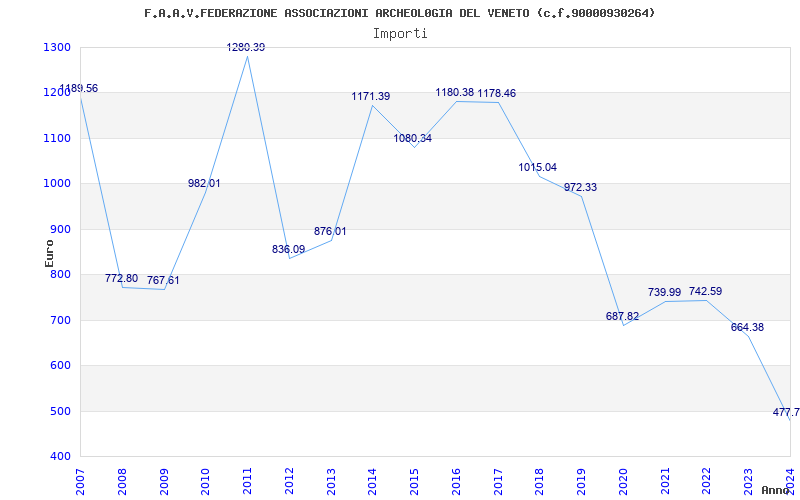Click the data label 664.38
Image resolution: width=800 pixels, height=500 pixels.
tap(747, 328)
